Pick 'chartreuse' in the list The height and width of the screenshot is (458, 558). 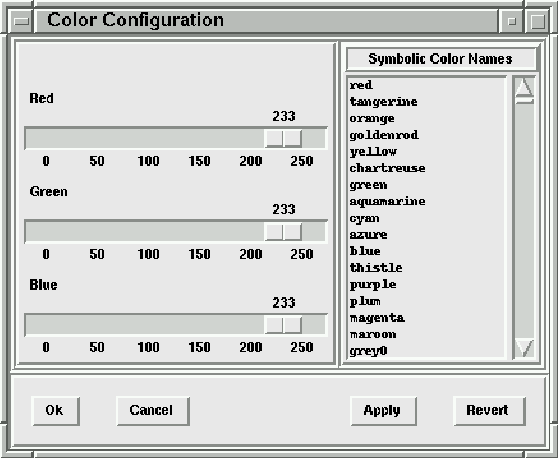point(426,168)
